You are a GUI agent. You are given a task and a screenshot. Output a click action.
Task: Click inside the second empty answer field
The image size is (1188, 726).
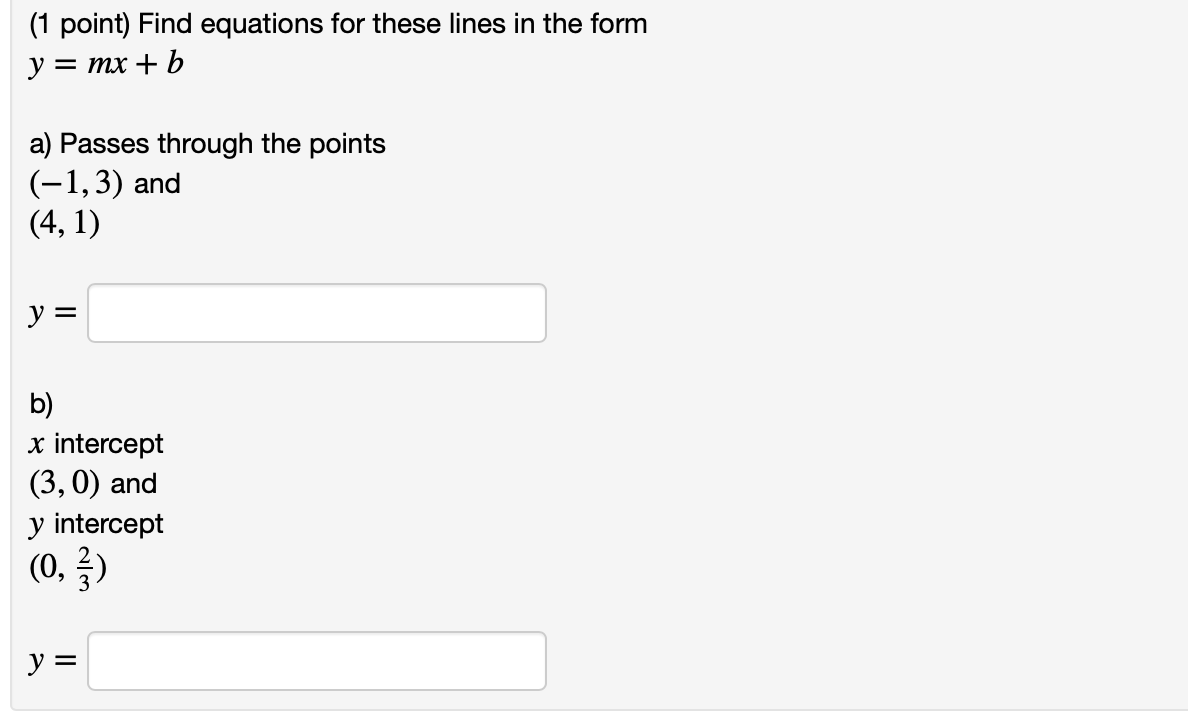click(316, 661)
